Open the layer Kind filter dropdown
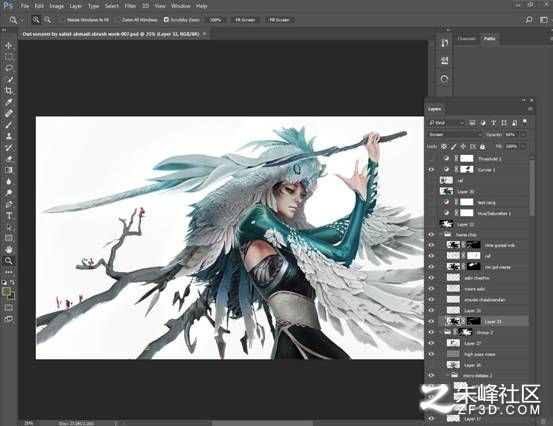This screenshot has width=553, height=426. click(446, 123)
